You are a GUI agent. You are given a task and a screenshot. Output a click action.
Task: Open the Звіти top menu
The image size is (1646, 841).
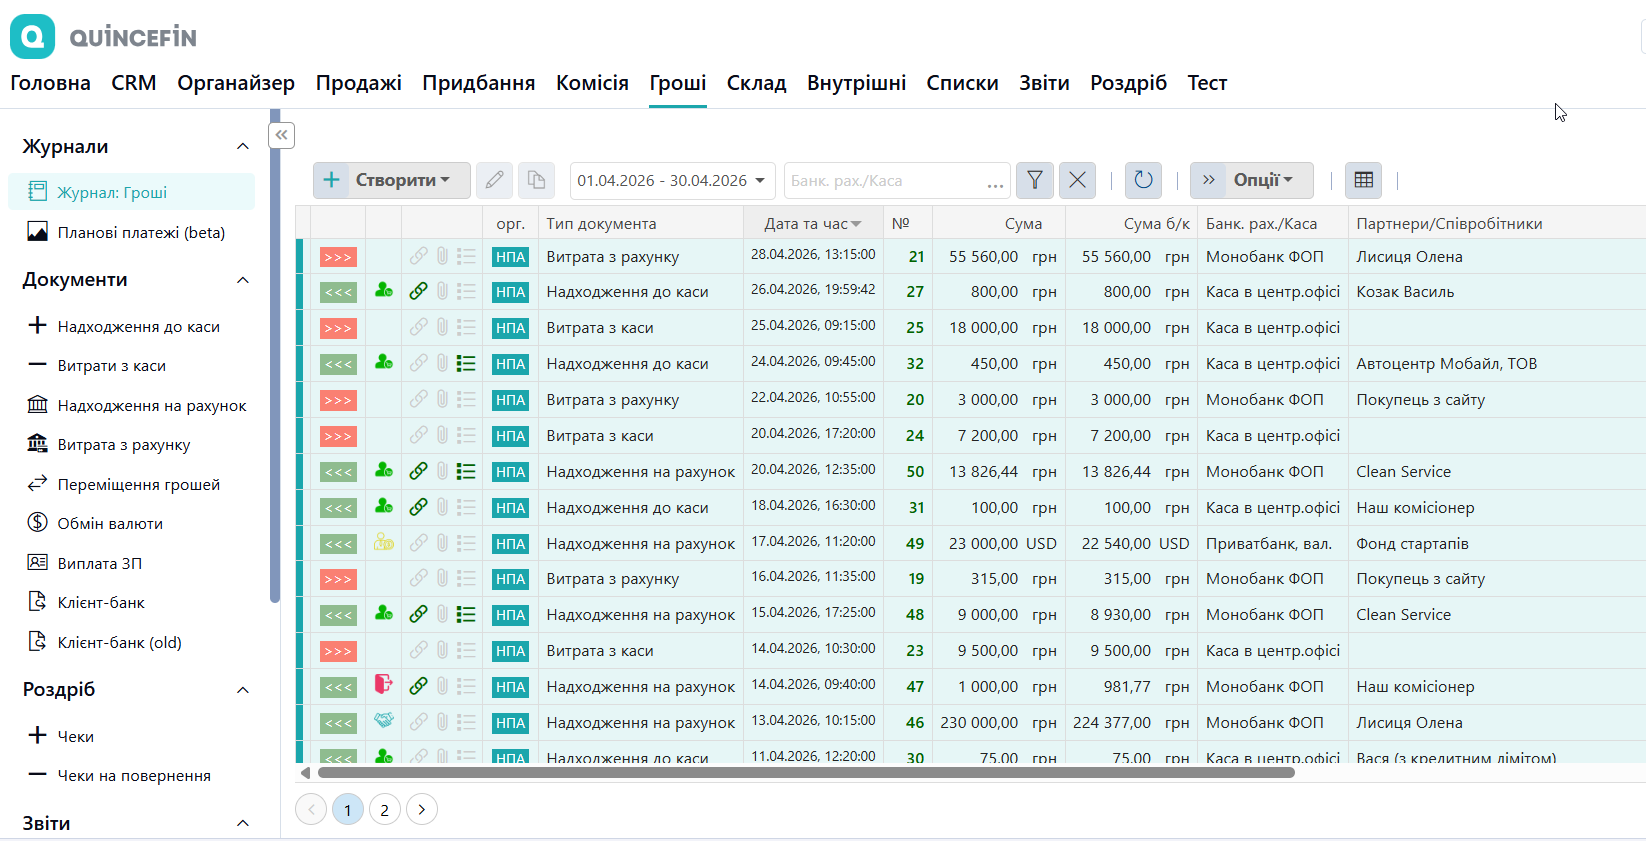coord(1044,83)
